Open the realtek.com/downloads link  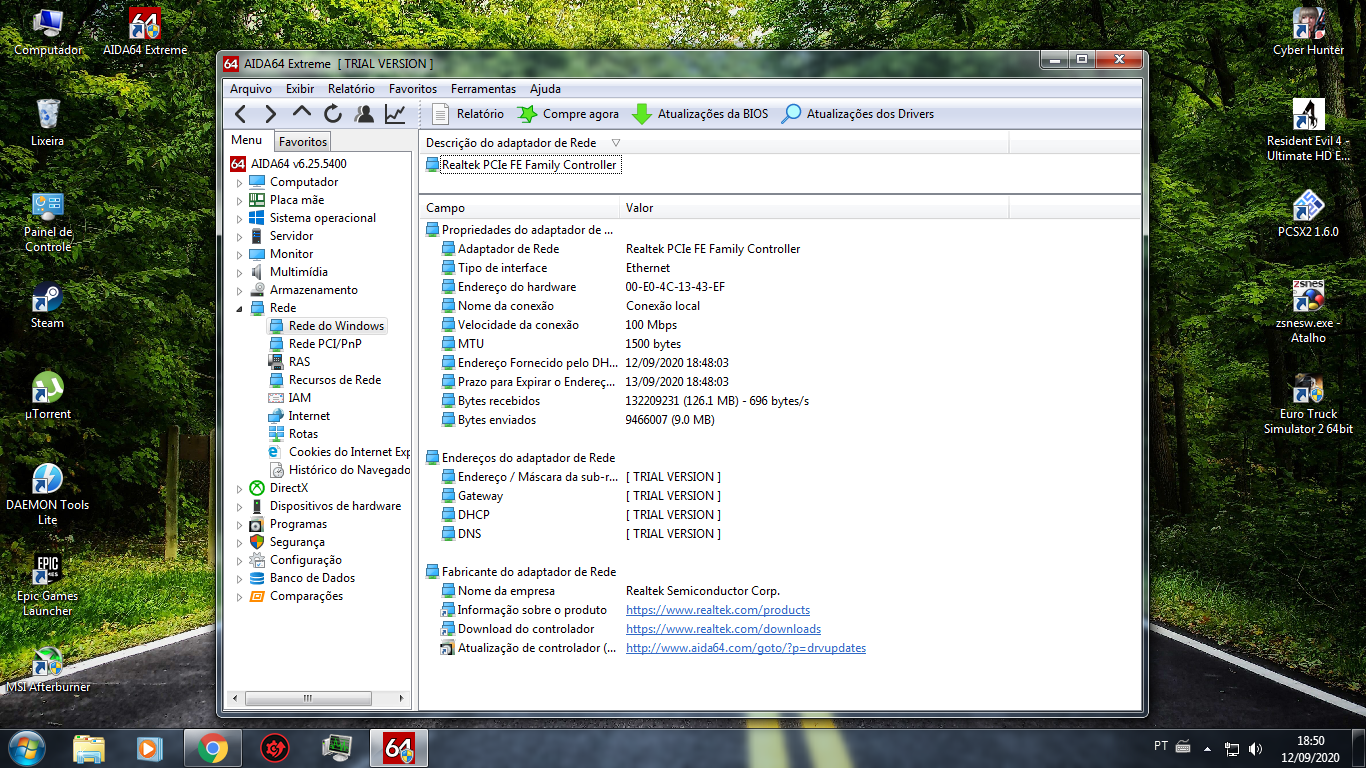(x=723, y=629)
